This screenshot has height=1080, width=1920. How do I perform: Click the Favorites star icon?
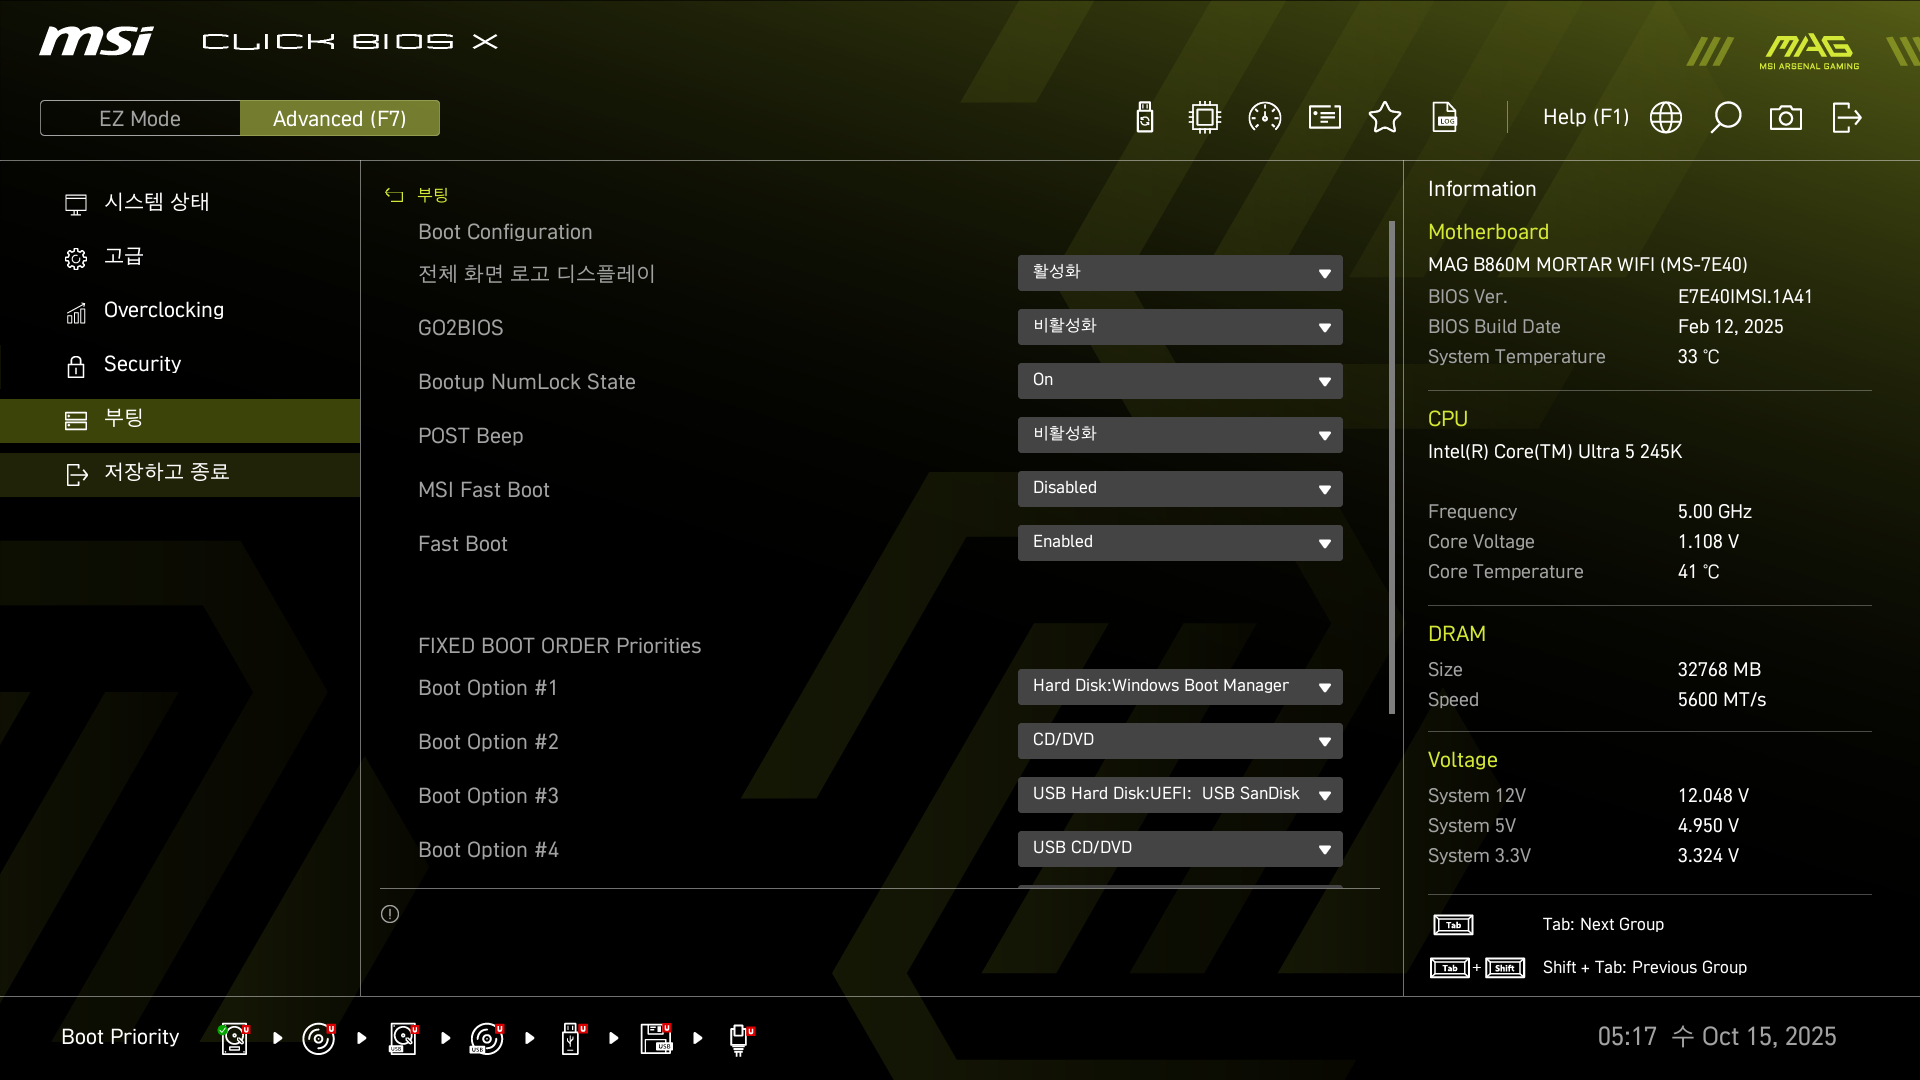(1385, 118)
